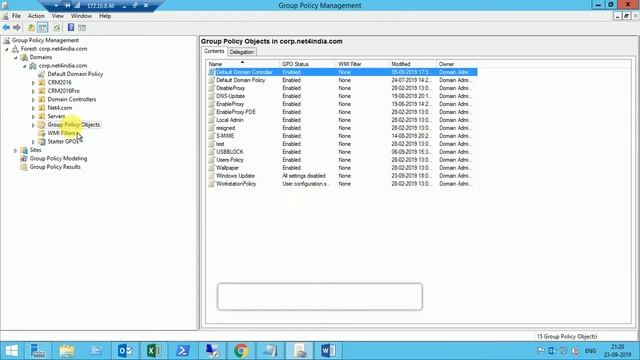The image size is (640, 360).
Task: Open PowerShell from taskbar
Action: pos(183,351)
